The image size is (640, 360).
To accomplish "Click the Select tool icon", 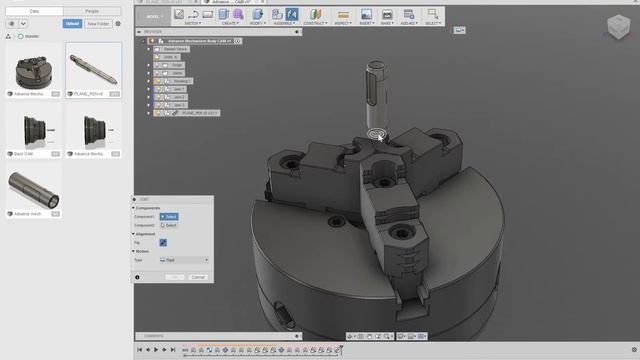I will [x=433, y=14].
